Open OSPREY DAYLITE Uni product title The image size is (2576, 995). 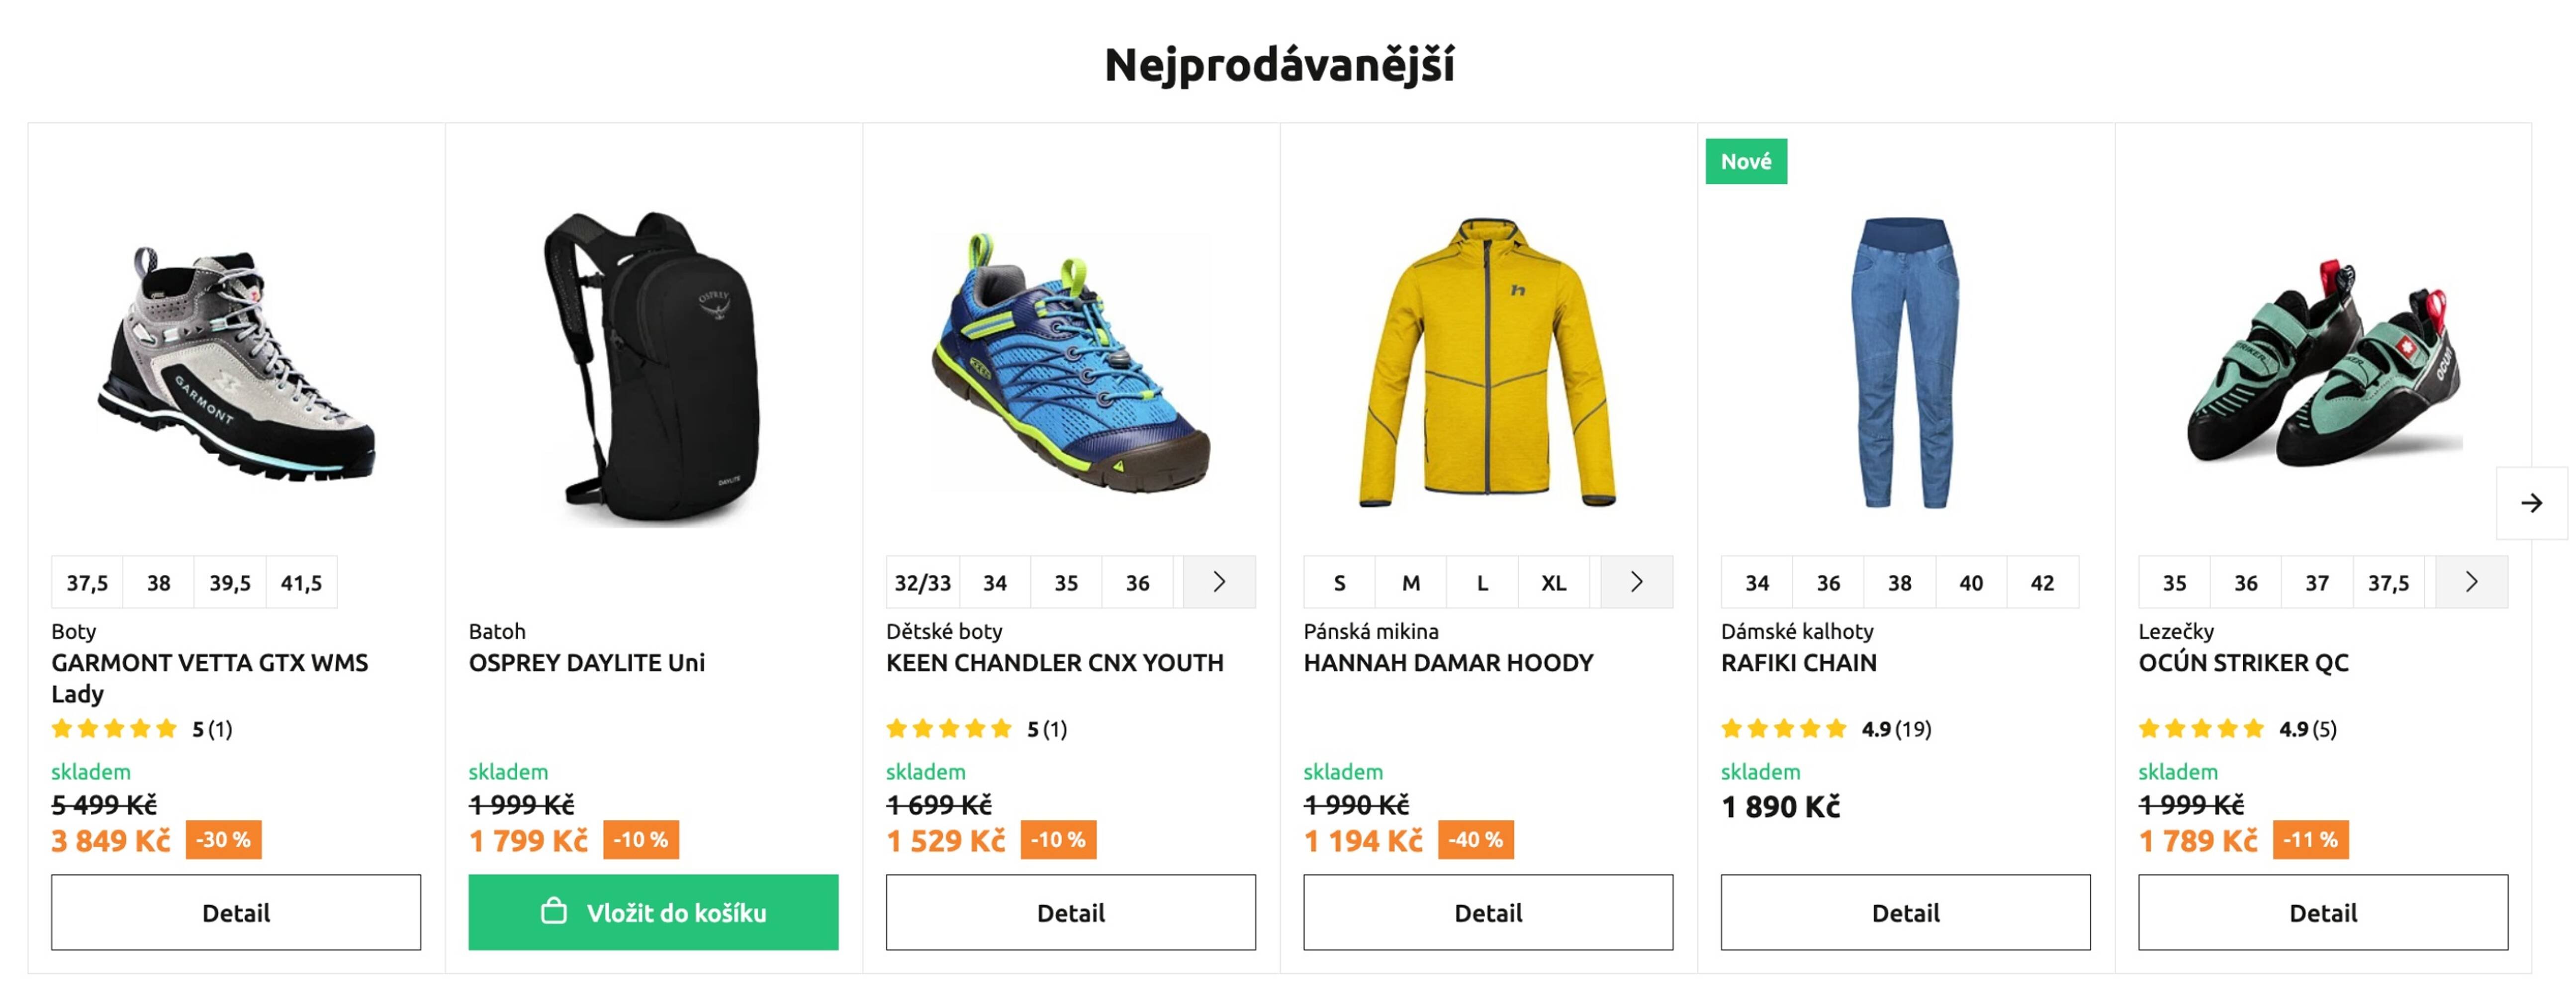[586, 663]
